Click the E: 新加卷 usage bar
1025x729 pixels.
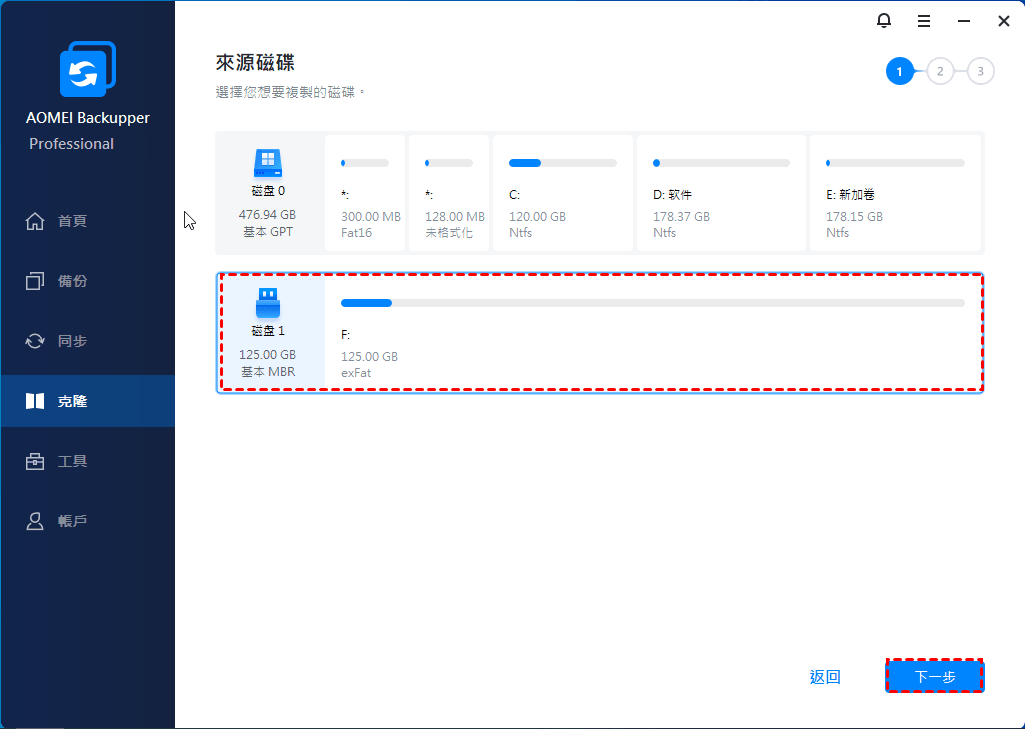click(x=896, y=163)
